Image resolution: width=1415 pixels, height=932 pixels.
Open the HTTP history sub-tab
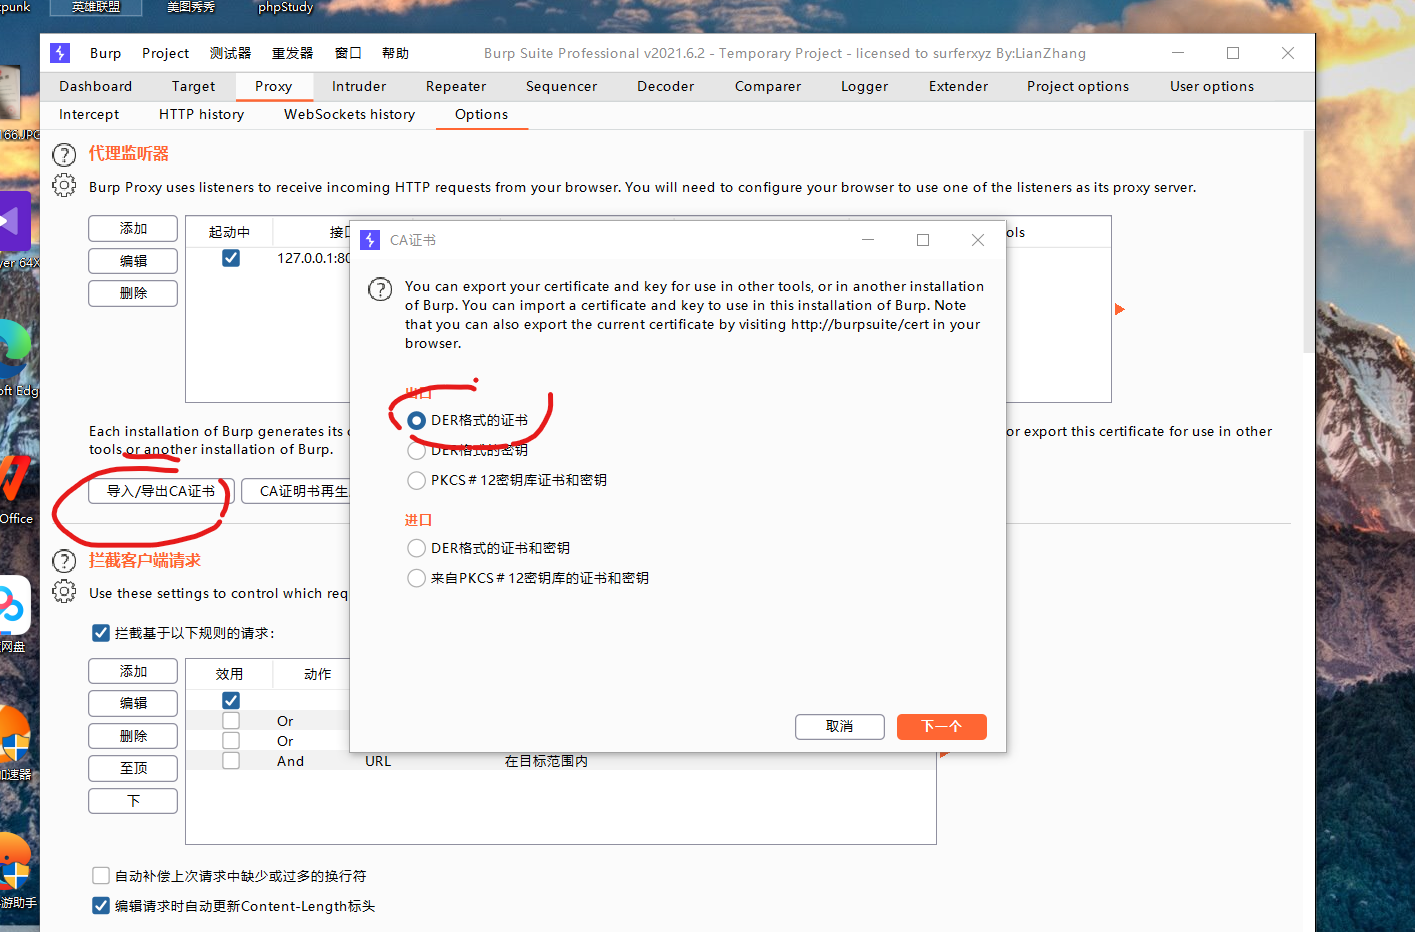[201, 114]
